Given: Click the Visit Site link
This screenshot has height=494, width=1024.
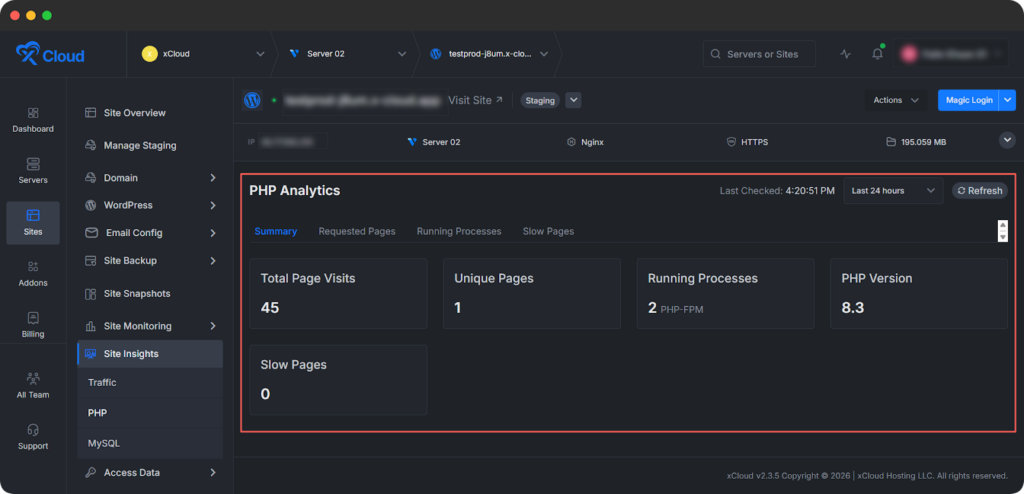Looking at the screenshot, I should [x=476, y=100].
